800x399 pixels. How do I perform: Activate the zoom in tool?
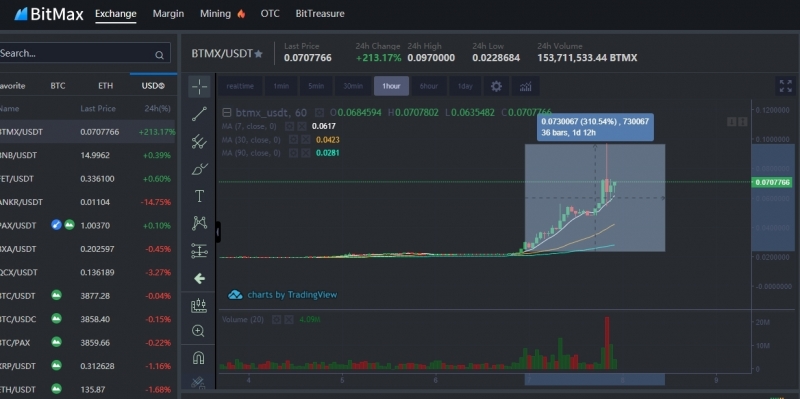click(x=198, y=331)
